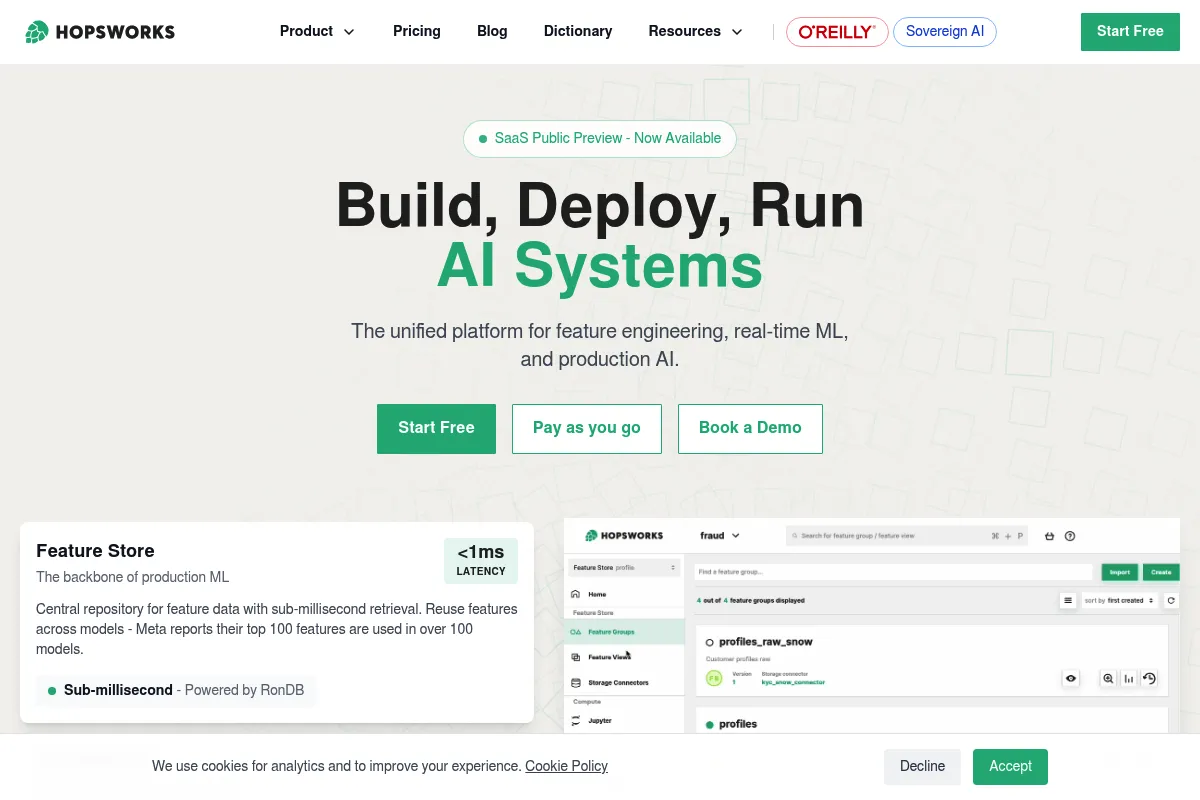Click the SaaS Public Preview announcement pill
The image size is (1200, 800).
point(600,139)
